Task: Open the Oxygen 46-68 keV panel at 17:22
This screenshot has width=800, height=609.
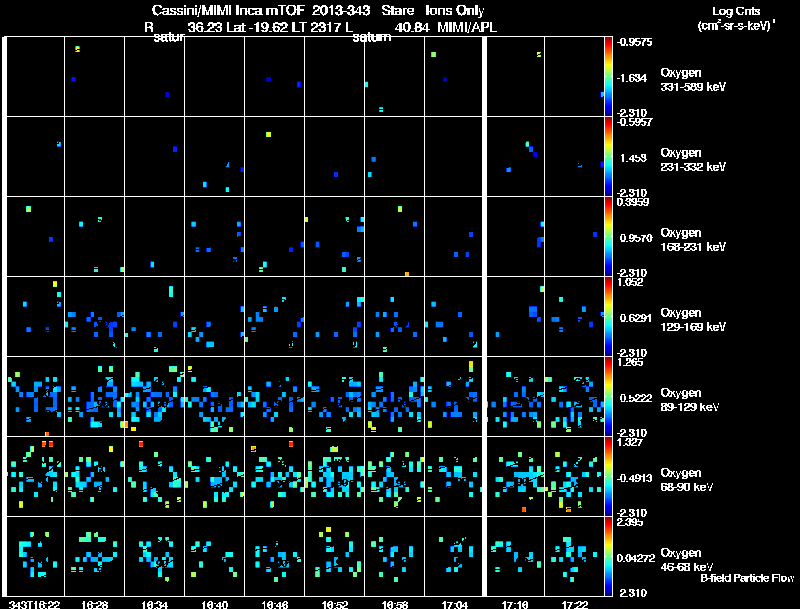Action: [x=574, y=557]
